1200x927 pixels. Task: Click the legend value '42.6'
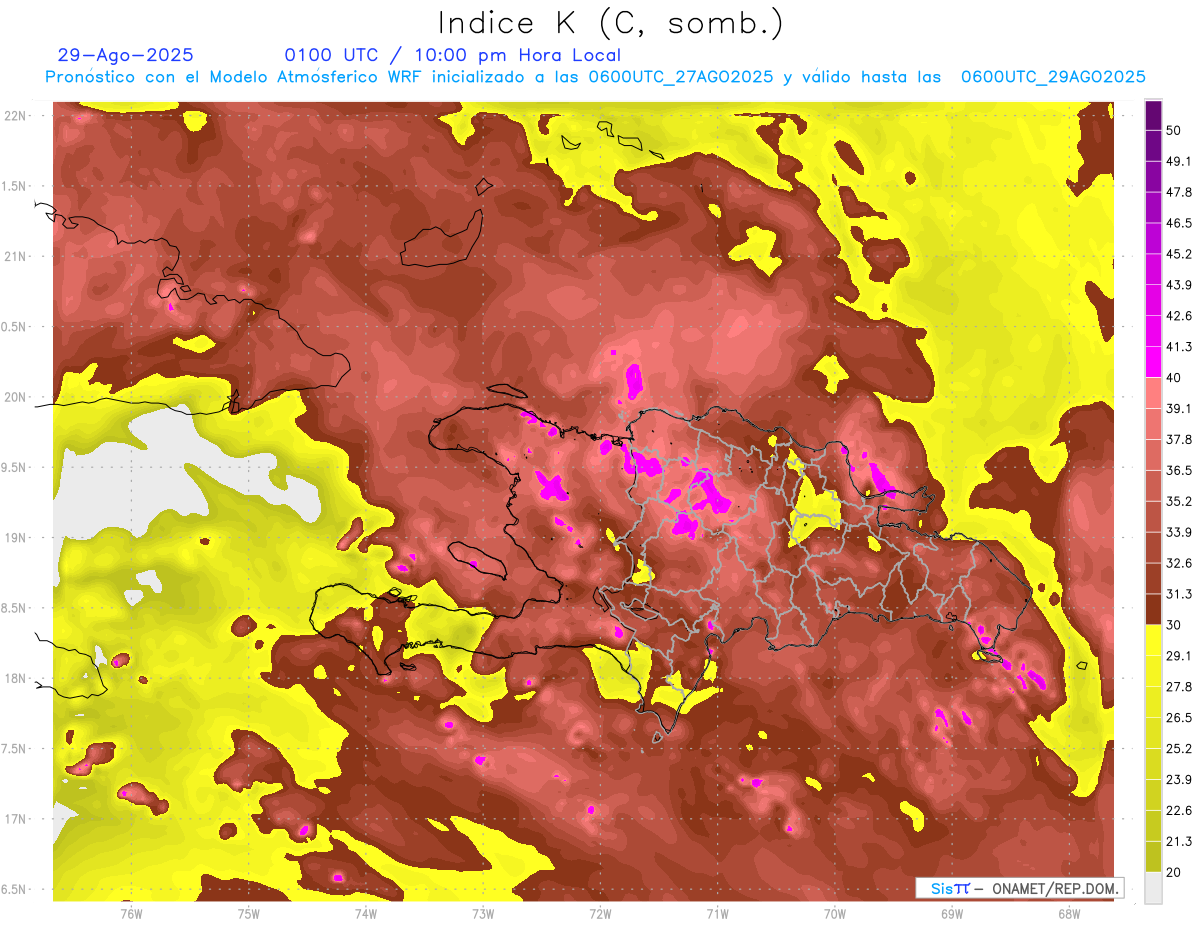point(1178,316)
